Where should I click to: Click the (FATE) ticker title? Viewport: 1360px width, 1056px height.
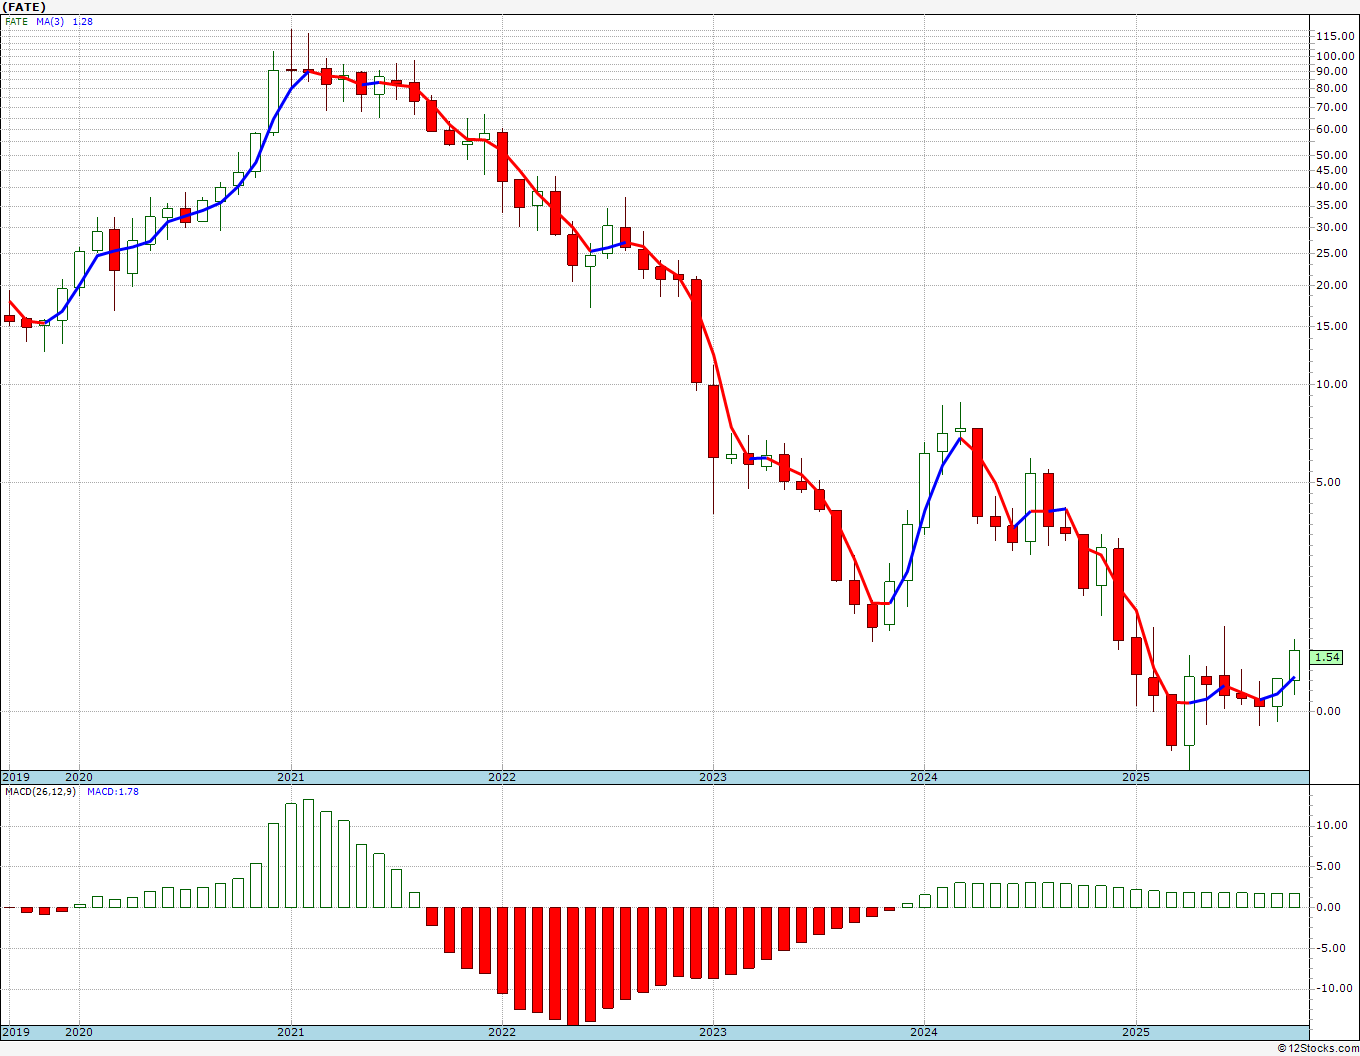(x=24, y=7)
